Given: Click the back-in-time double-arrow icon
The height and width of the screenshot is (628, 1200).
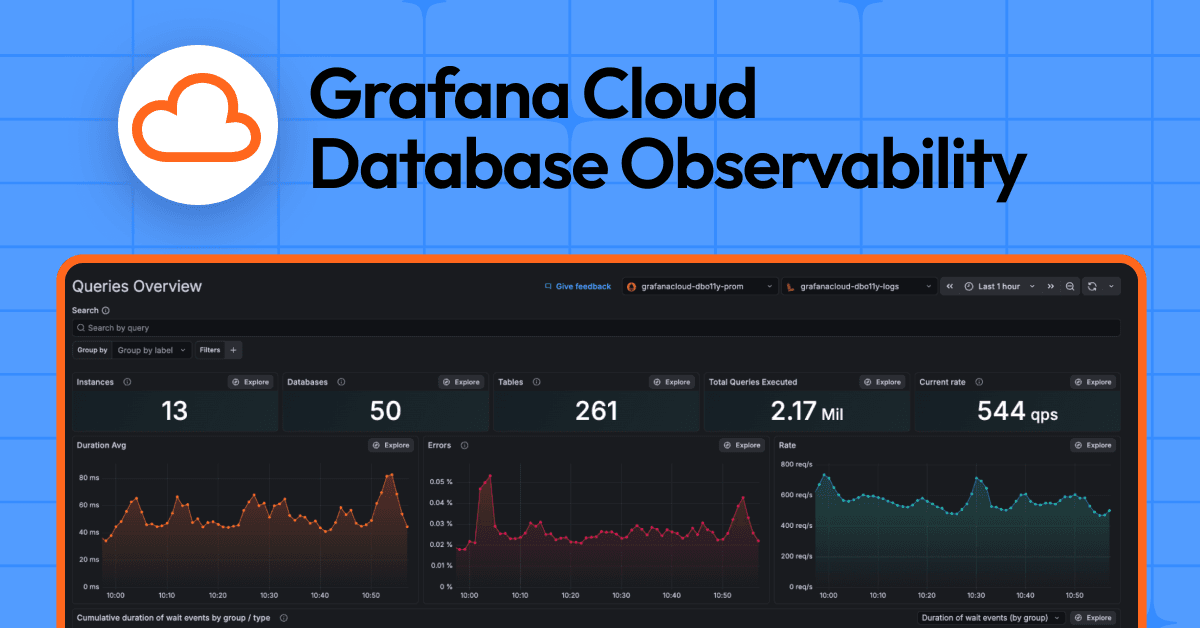Looking at the screenshot, I should pyautogui.click(x=950, y=286).
